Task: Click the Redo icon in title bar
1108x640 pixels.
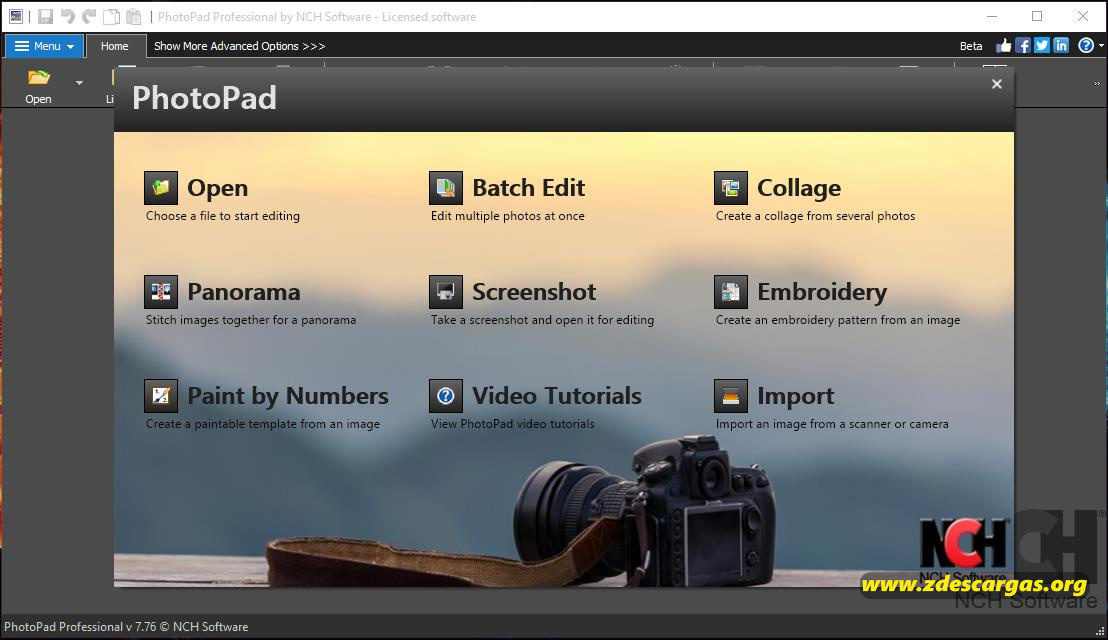Action: coord(89,16)
